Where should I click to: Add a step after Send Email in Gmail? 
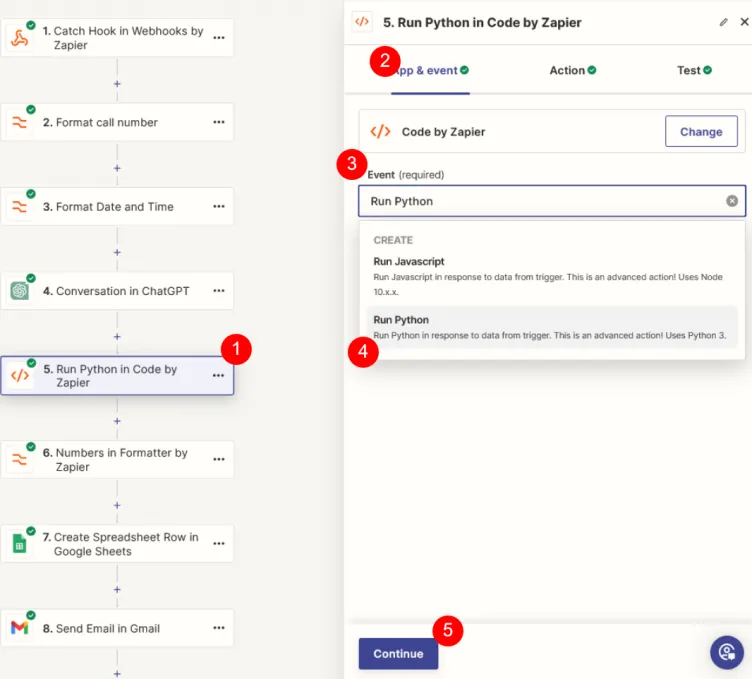click(x=117, y=674)
